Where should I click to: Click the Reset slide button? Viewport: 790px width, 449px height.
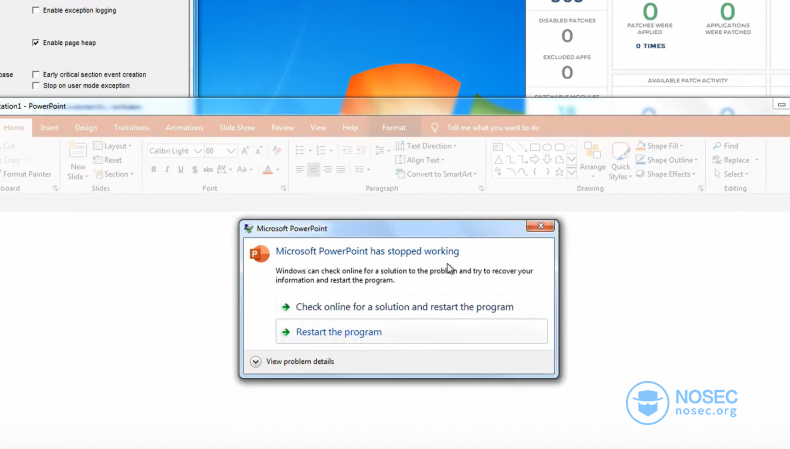coord(108,160)
